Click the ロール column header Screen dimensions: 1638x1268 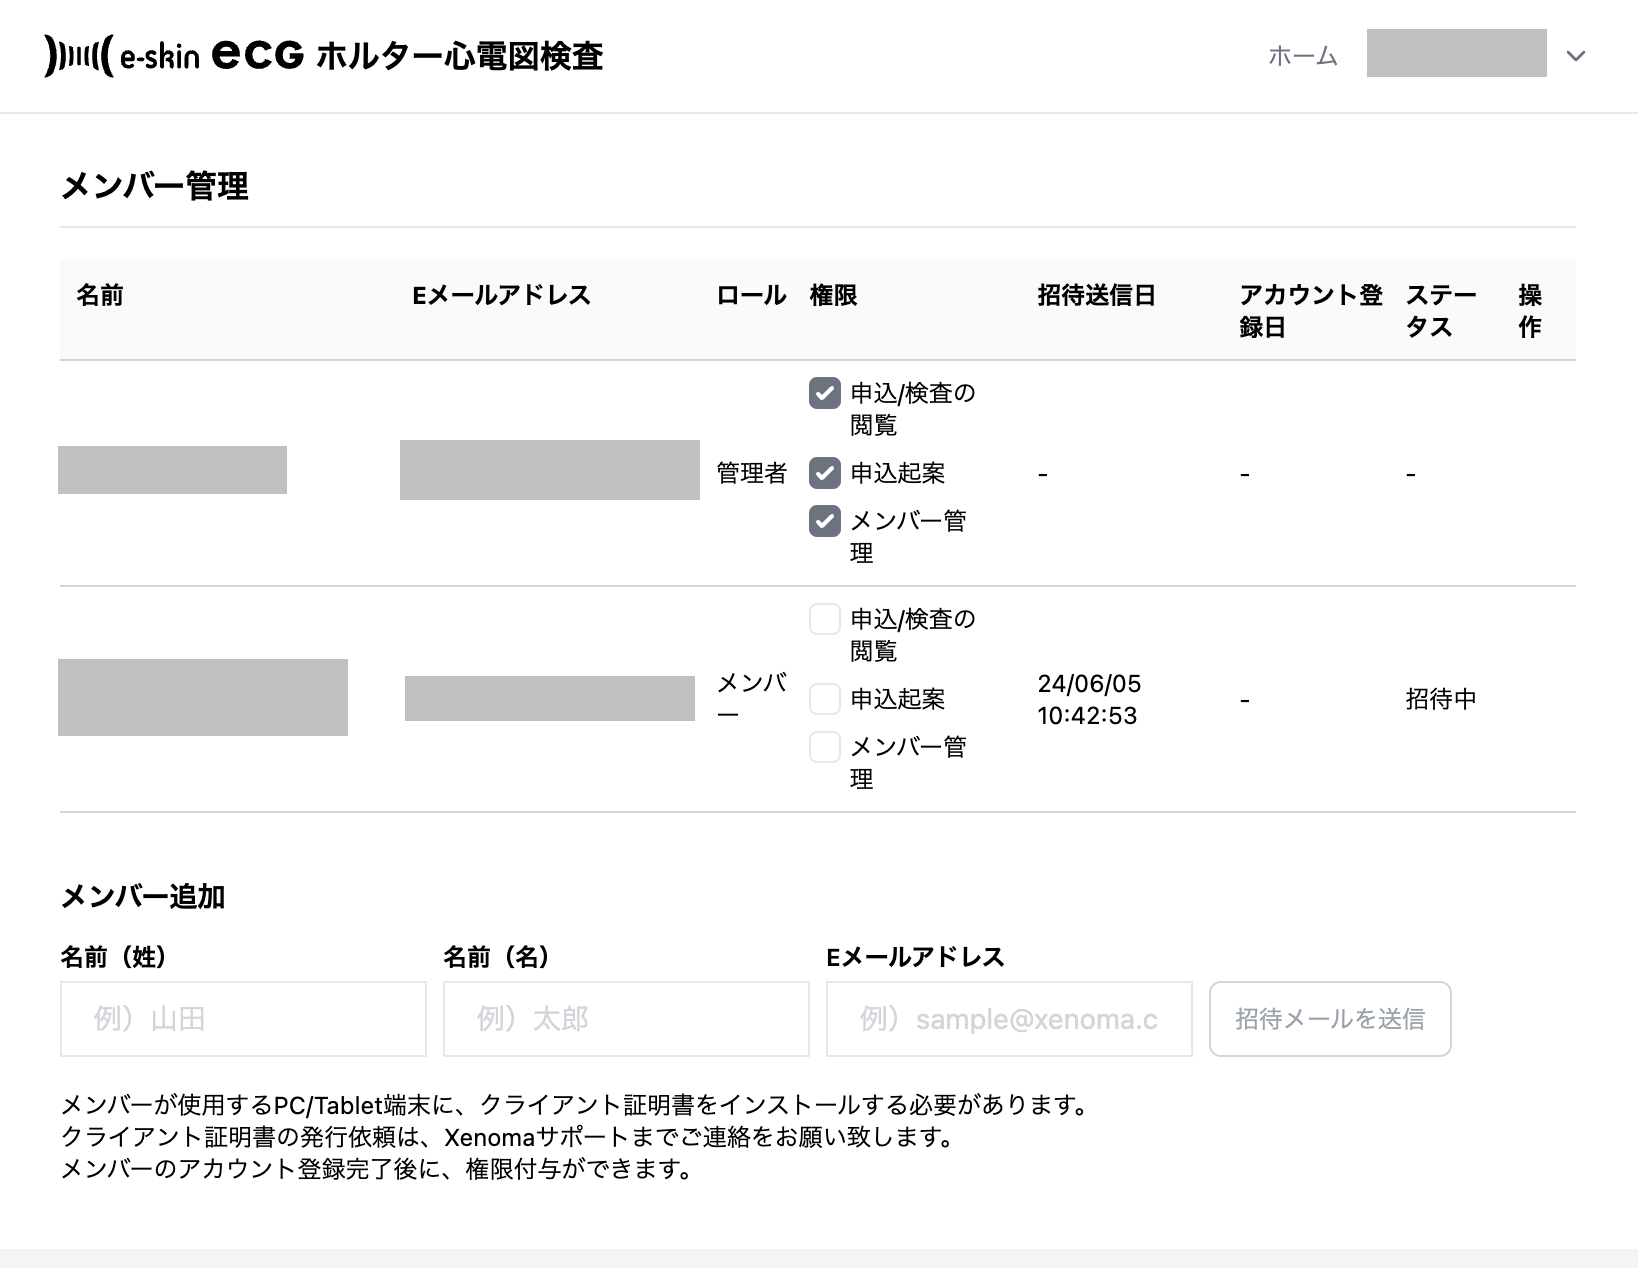click(751, 295)
